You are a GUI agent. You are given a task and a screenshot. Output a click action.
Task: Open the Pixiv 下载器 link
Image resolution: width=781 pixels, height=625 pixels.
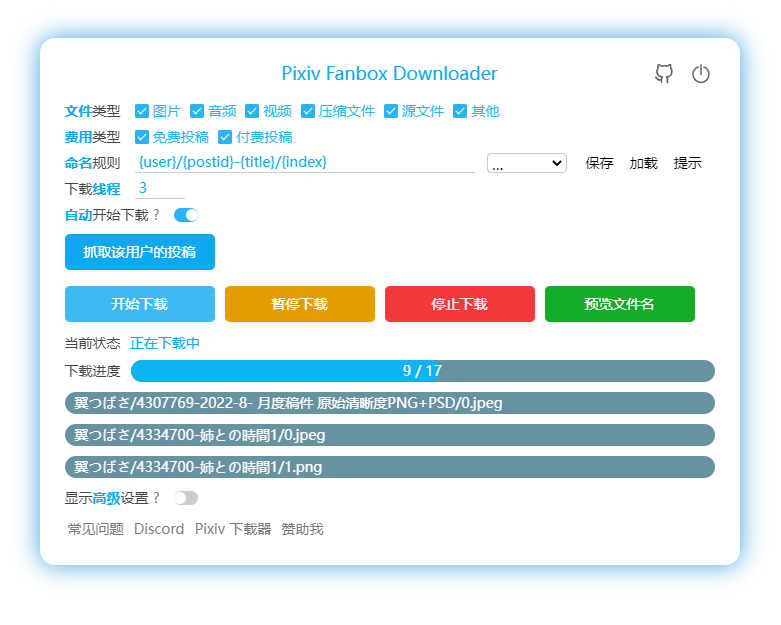[x=233, y=529]
